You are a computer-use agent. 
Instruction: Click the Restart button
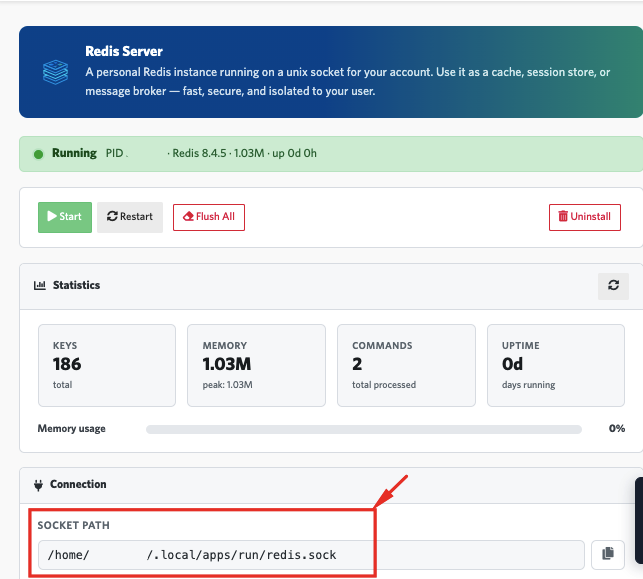tap(130, 217)
